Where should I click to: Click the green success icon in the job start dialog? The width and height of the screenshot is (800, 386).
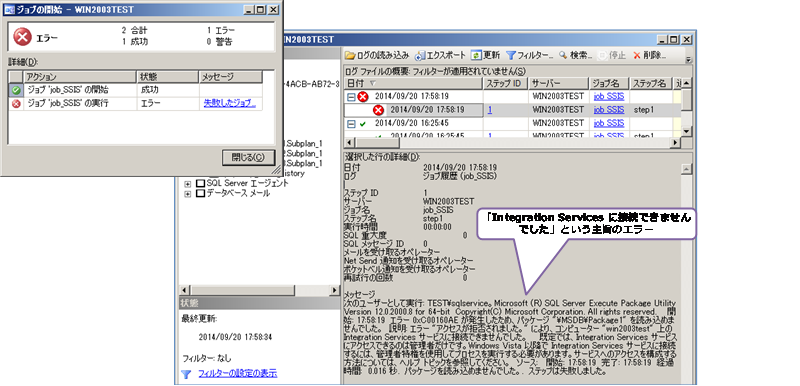[x=16, y=90]
